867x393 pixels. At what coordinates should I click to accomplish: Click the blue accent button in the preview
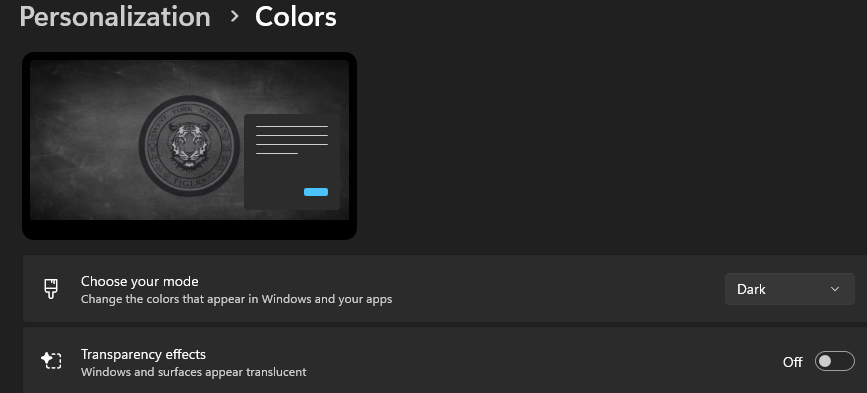(316, 192)
